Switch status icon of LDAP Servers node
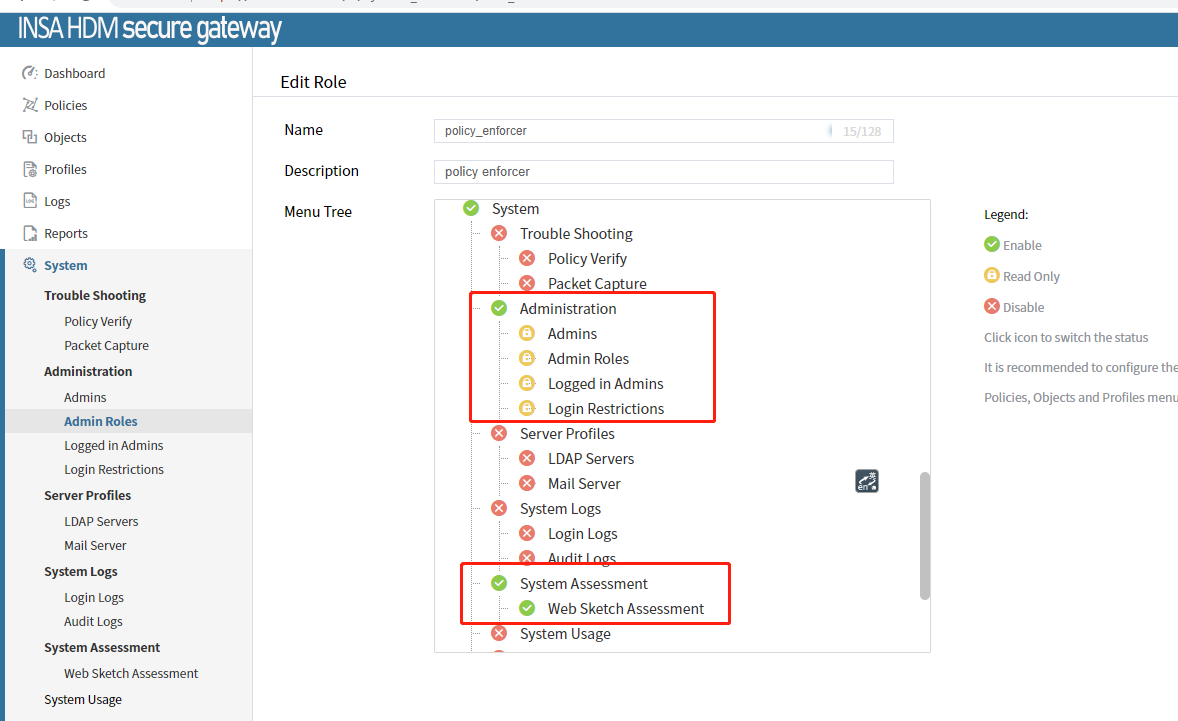Screen dimensions: 1178x721 [x=527, y=458]
